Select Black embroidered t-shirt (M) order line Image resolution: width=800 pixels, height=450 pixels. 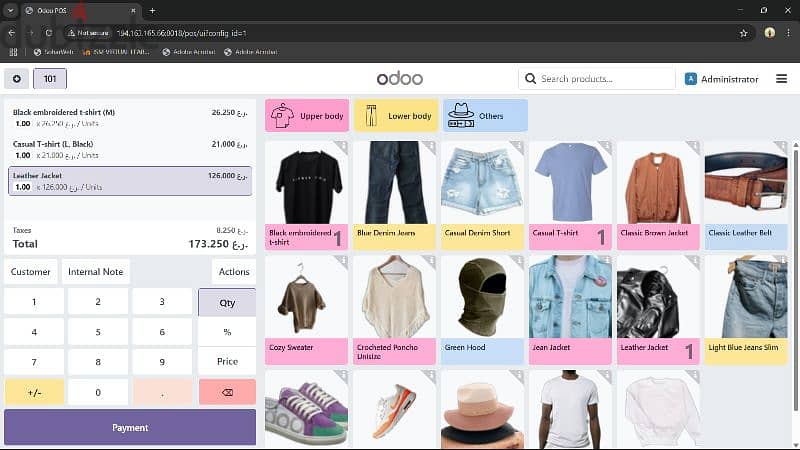pyautogui.click(x=130, y=118)
